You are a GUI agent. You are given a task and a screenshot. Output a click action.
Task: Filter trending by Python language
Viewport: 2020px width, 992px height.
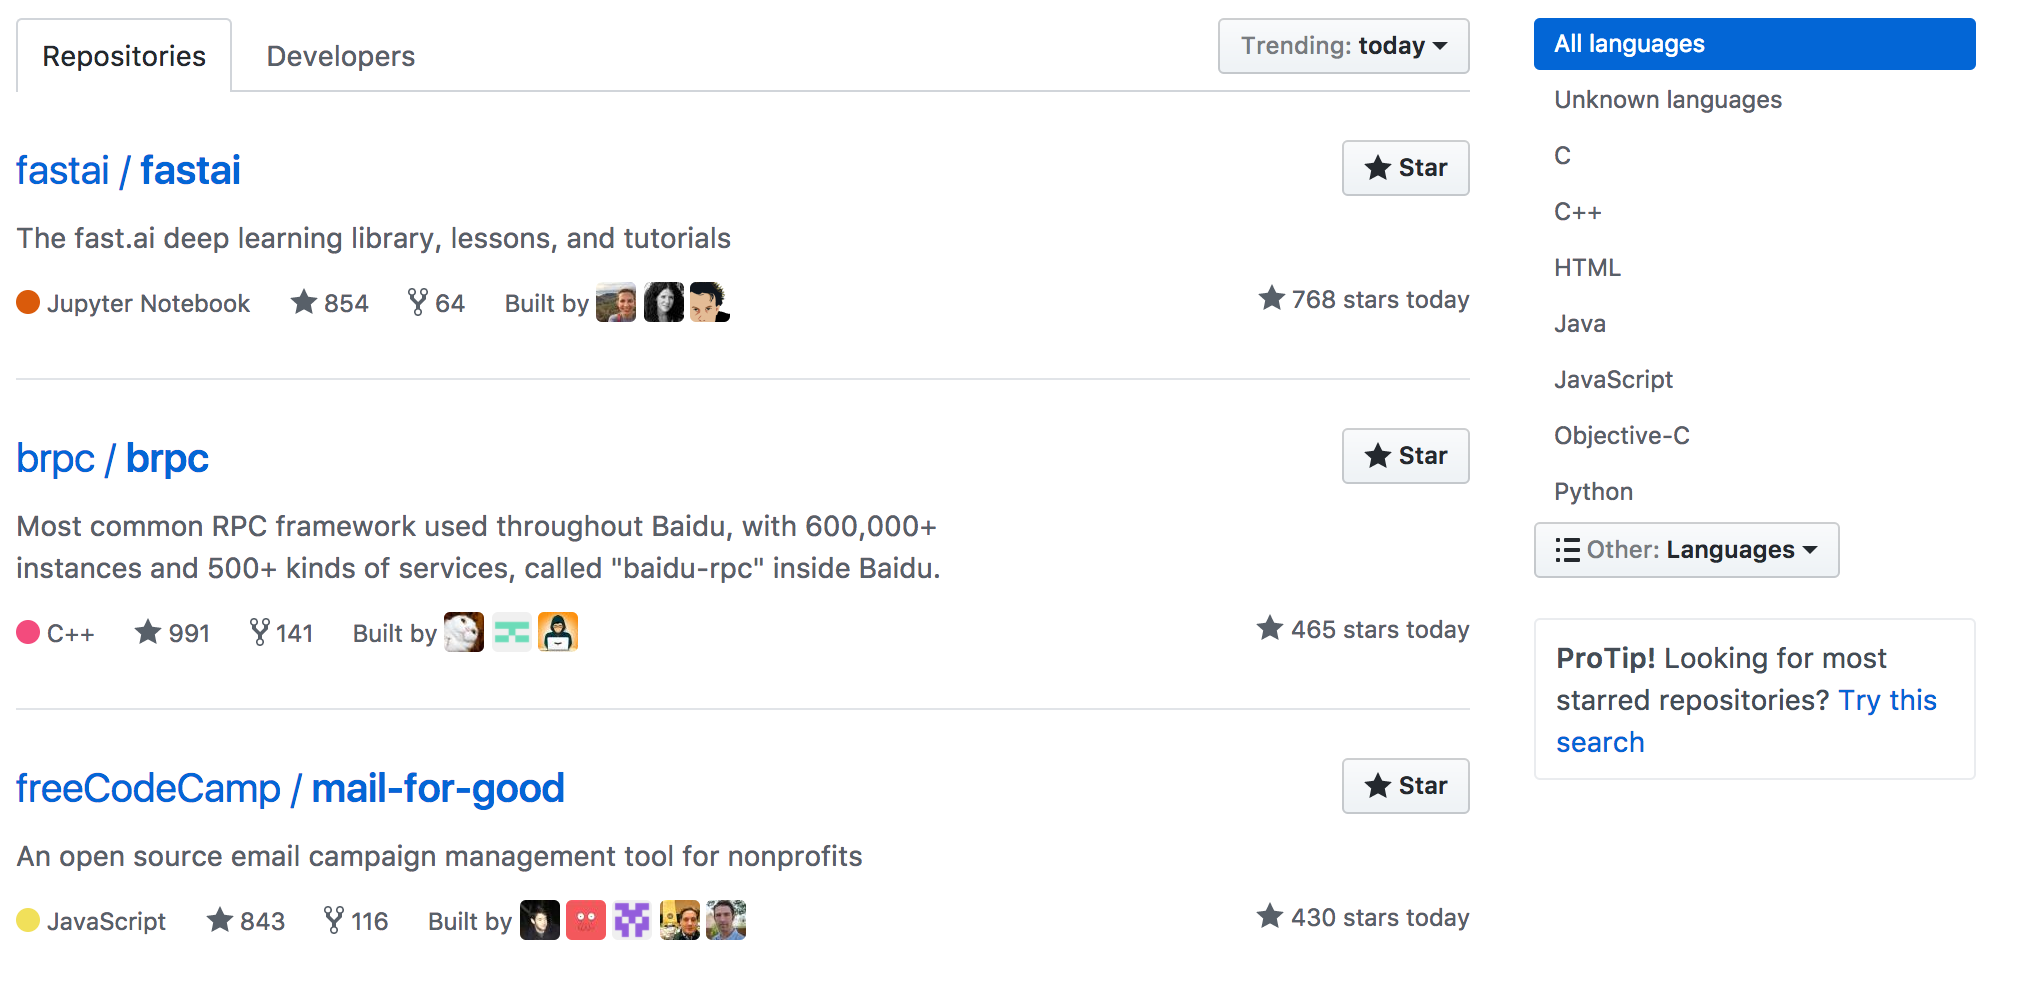coord(1593,492)
